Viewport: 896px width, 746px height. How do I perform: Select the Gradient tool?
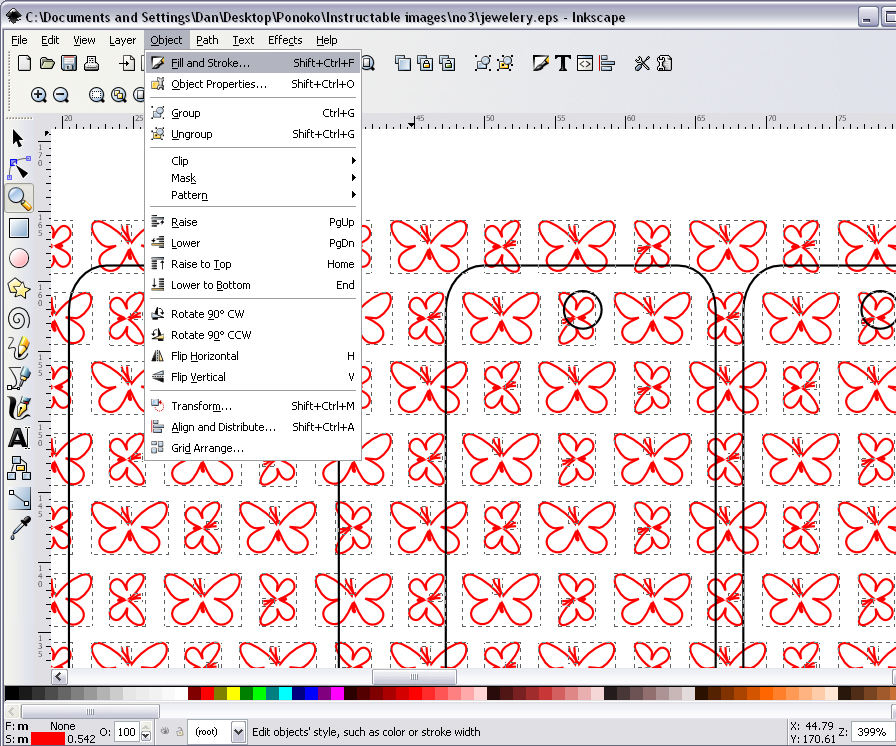click(19, 499)
